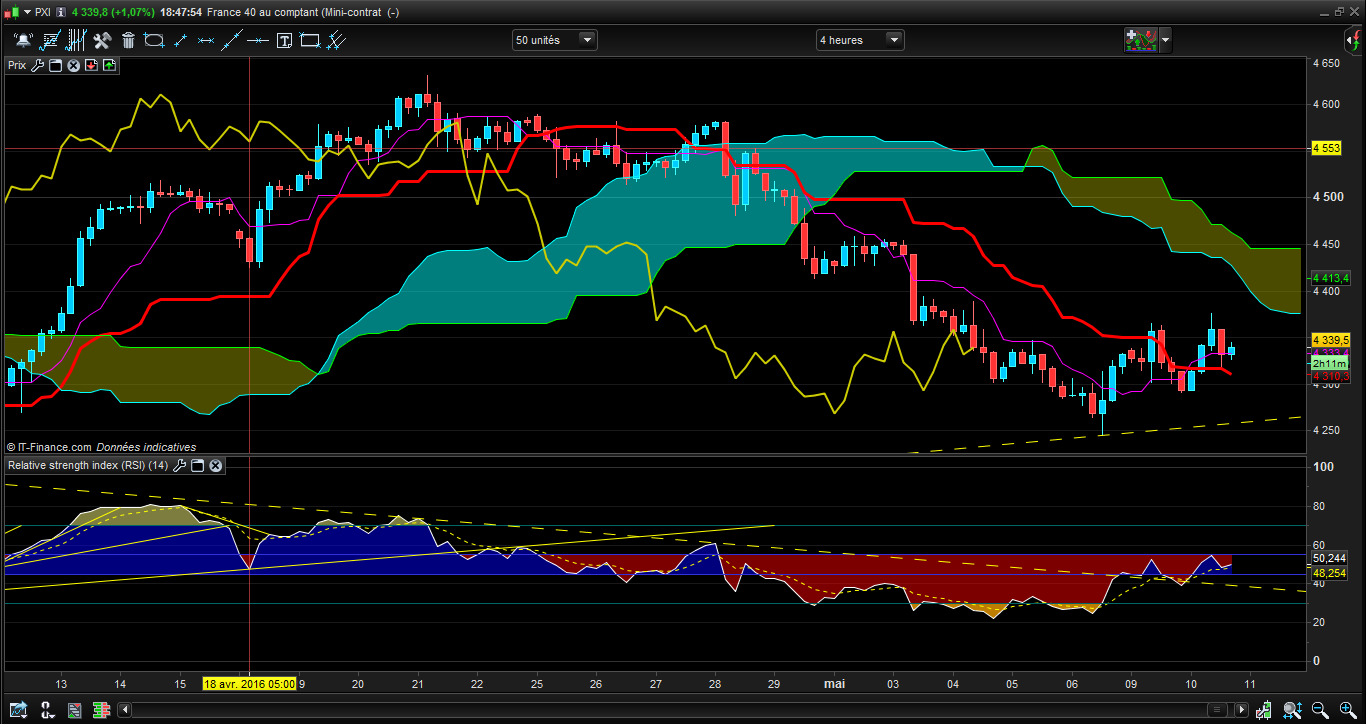Image resolution: width=1366 pixels, height=724 pixels.
Task: Click the RSI value 48,254 label
Action: tap(1330, 573)
